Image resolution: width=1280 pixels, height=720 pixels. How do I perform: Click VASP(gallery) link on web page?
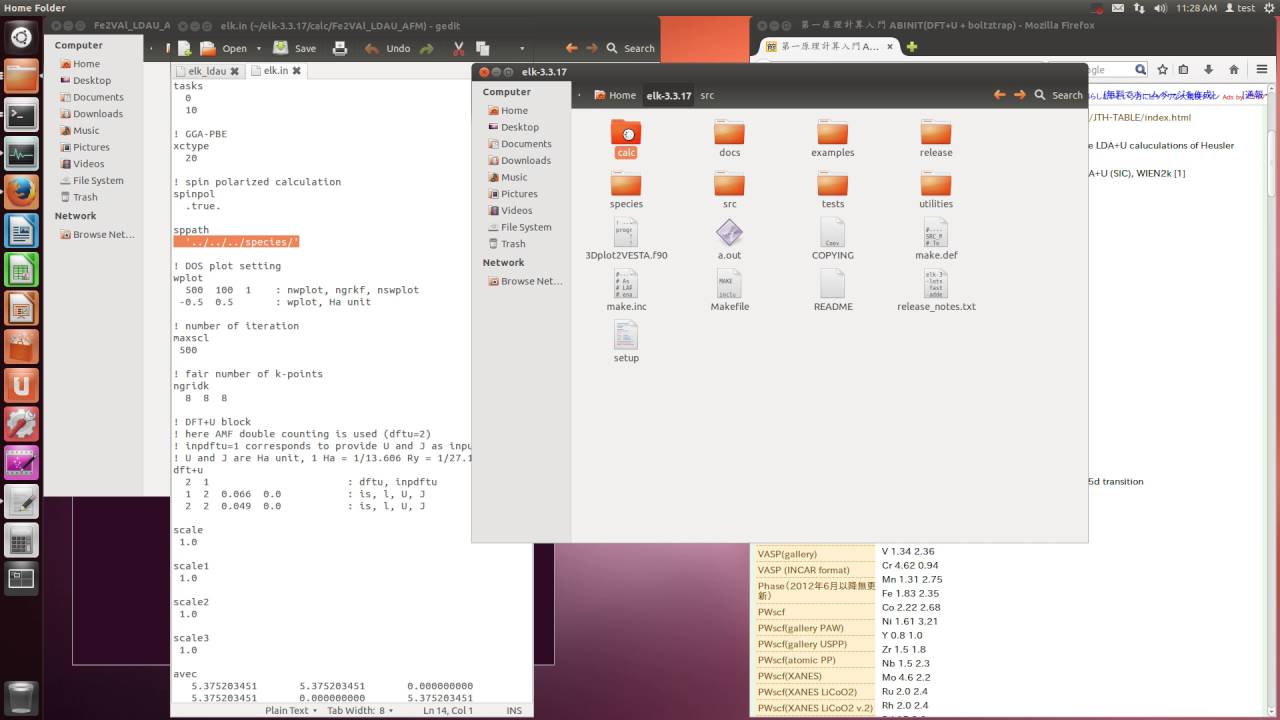[787, 554]
